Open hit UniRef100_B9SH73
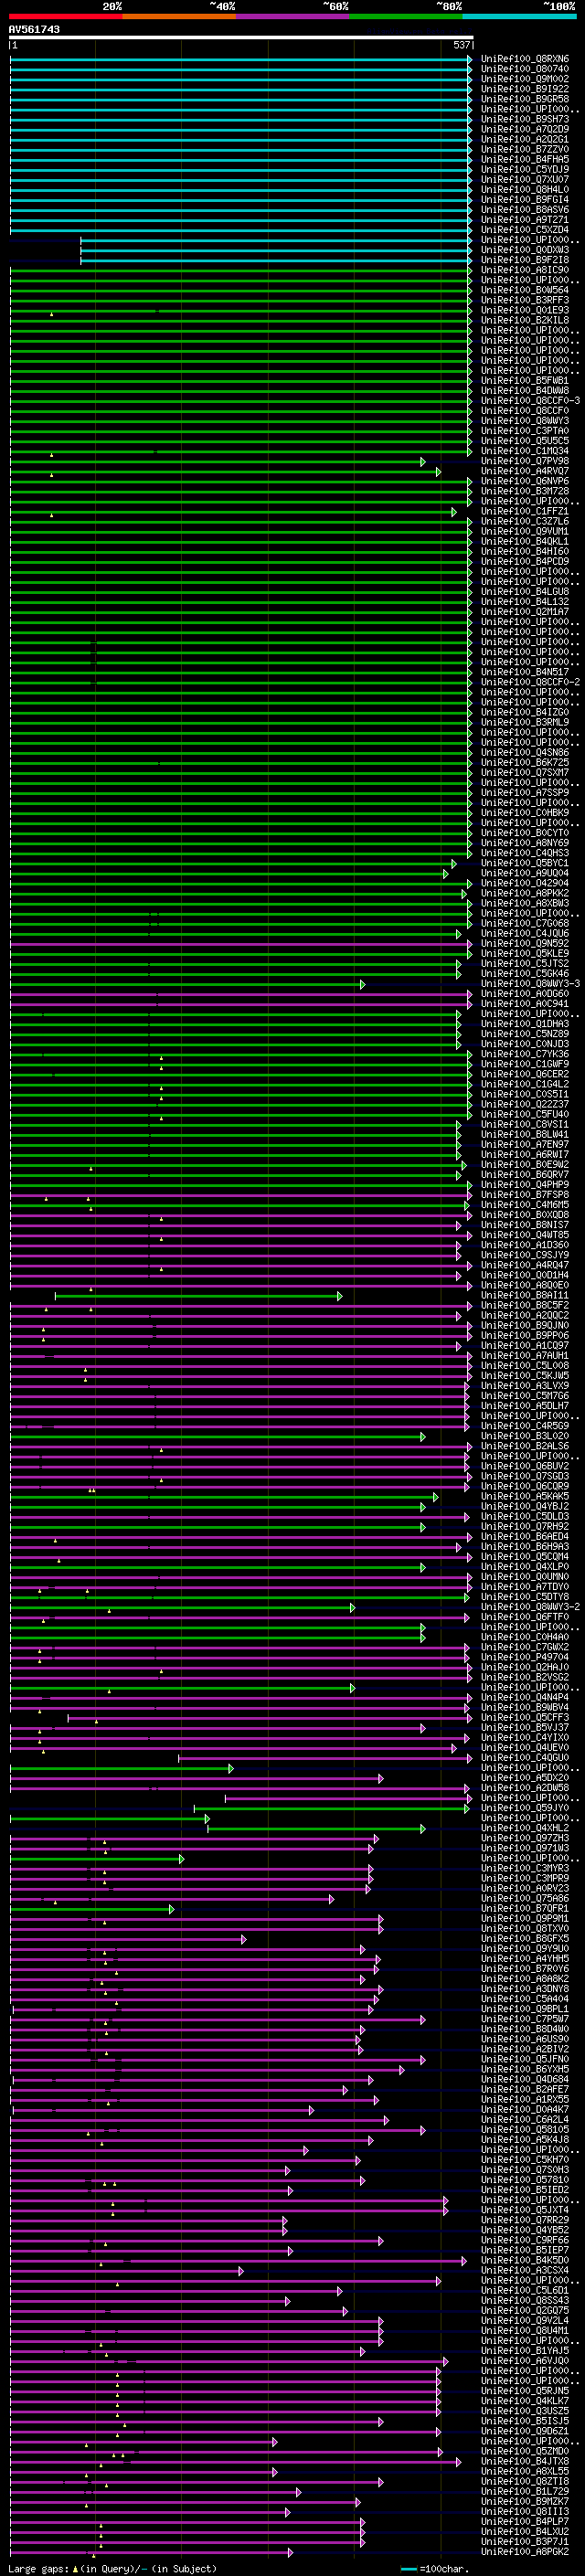Image resolution: width=585 pixels, height=2576 pixels. [x=525, y=119]
